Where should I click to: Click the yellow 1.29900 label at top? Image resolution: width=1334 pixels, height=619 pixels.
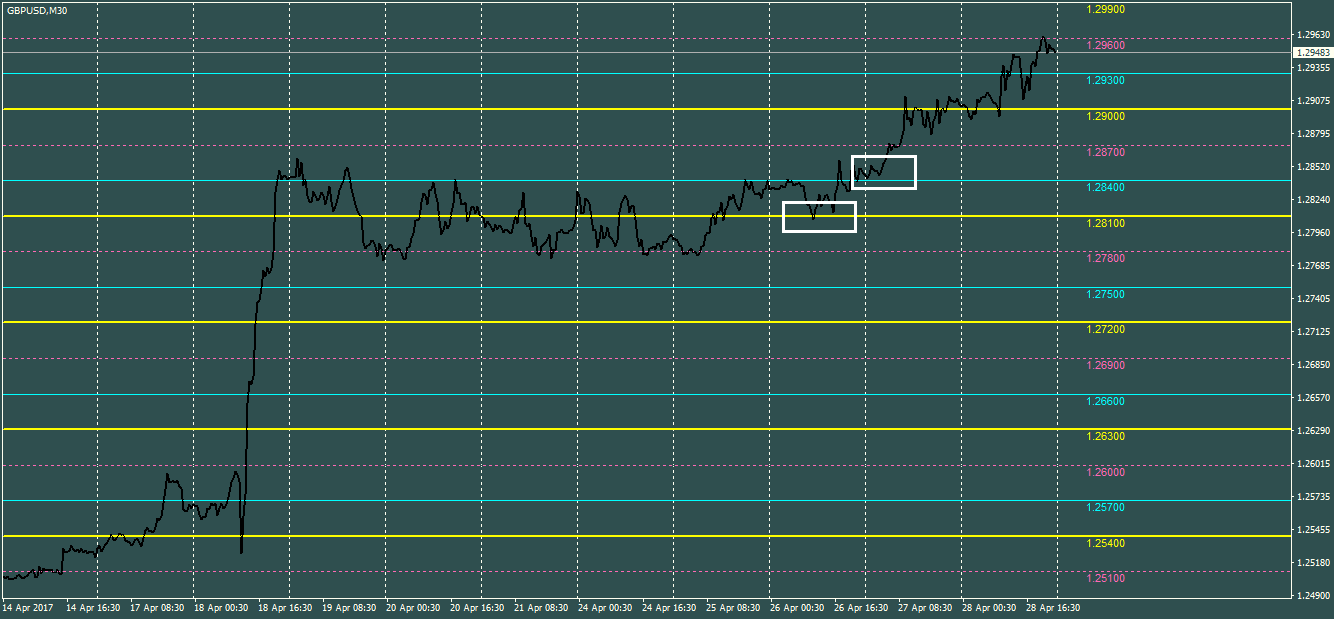1105,9
